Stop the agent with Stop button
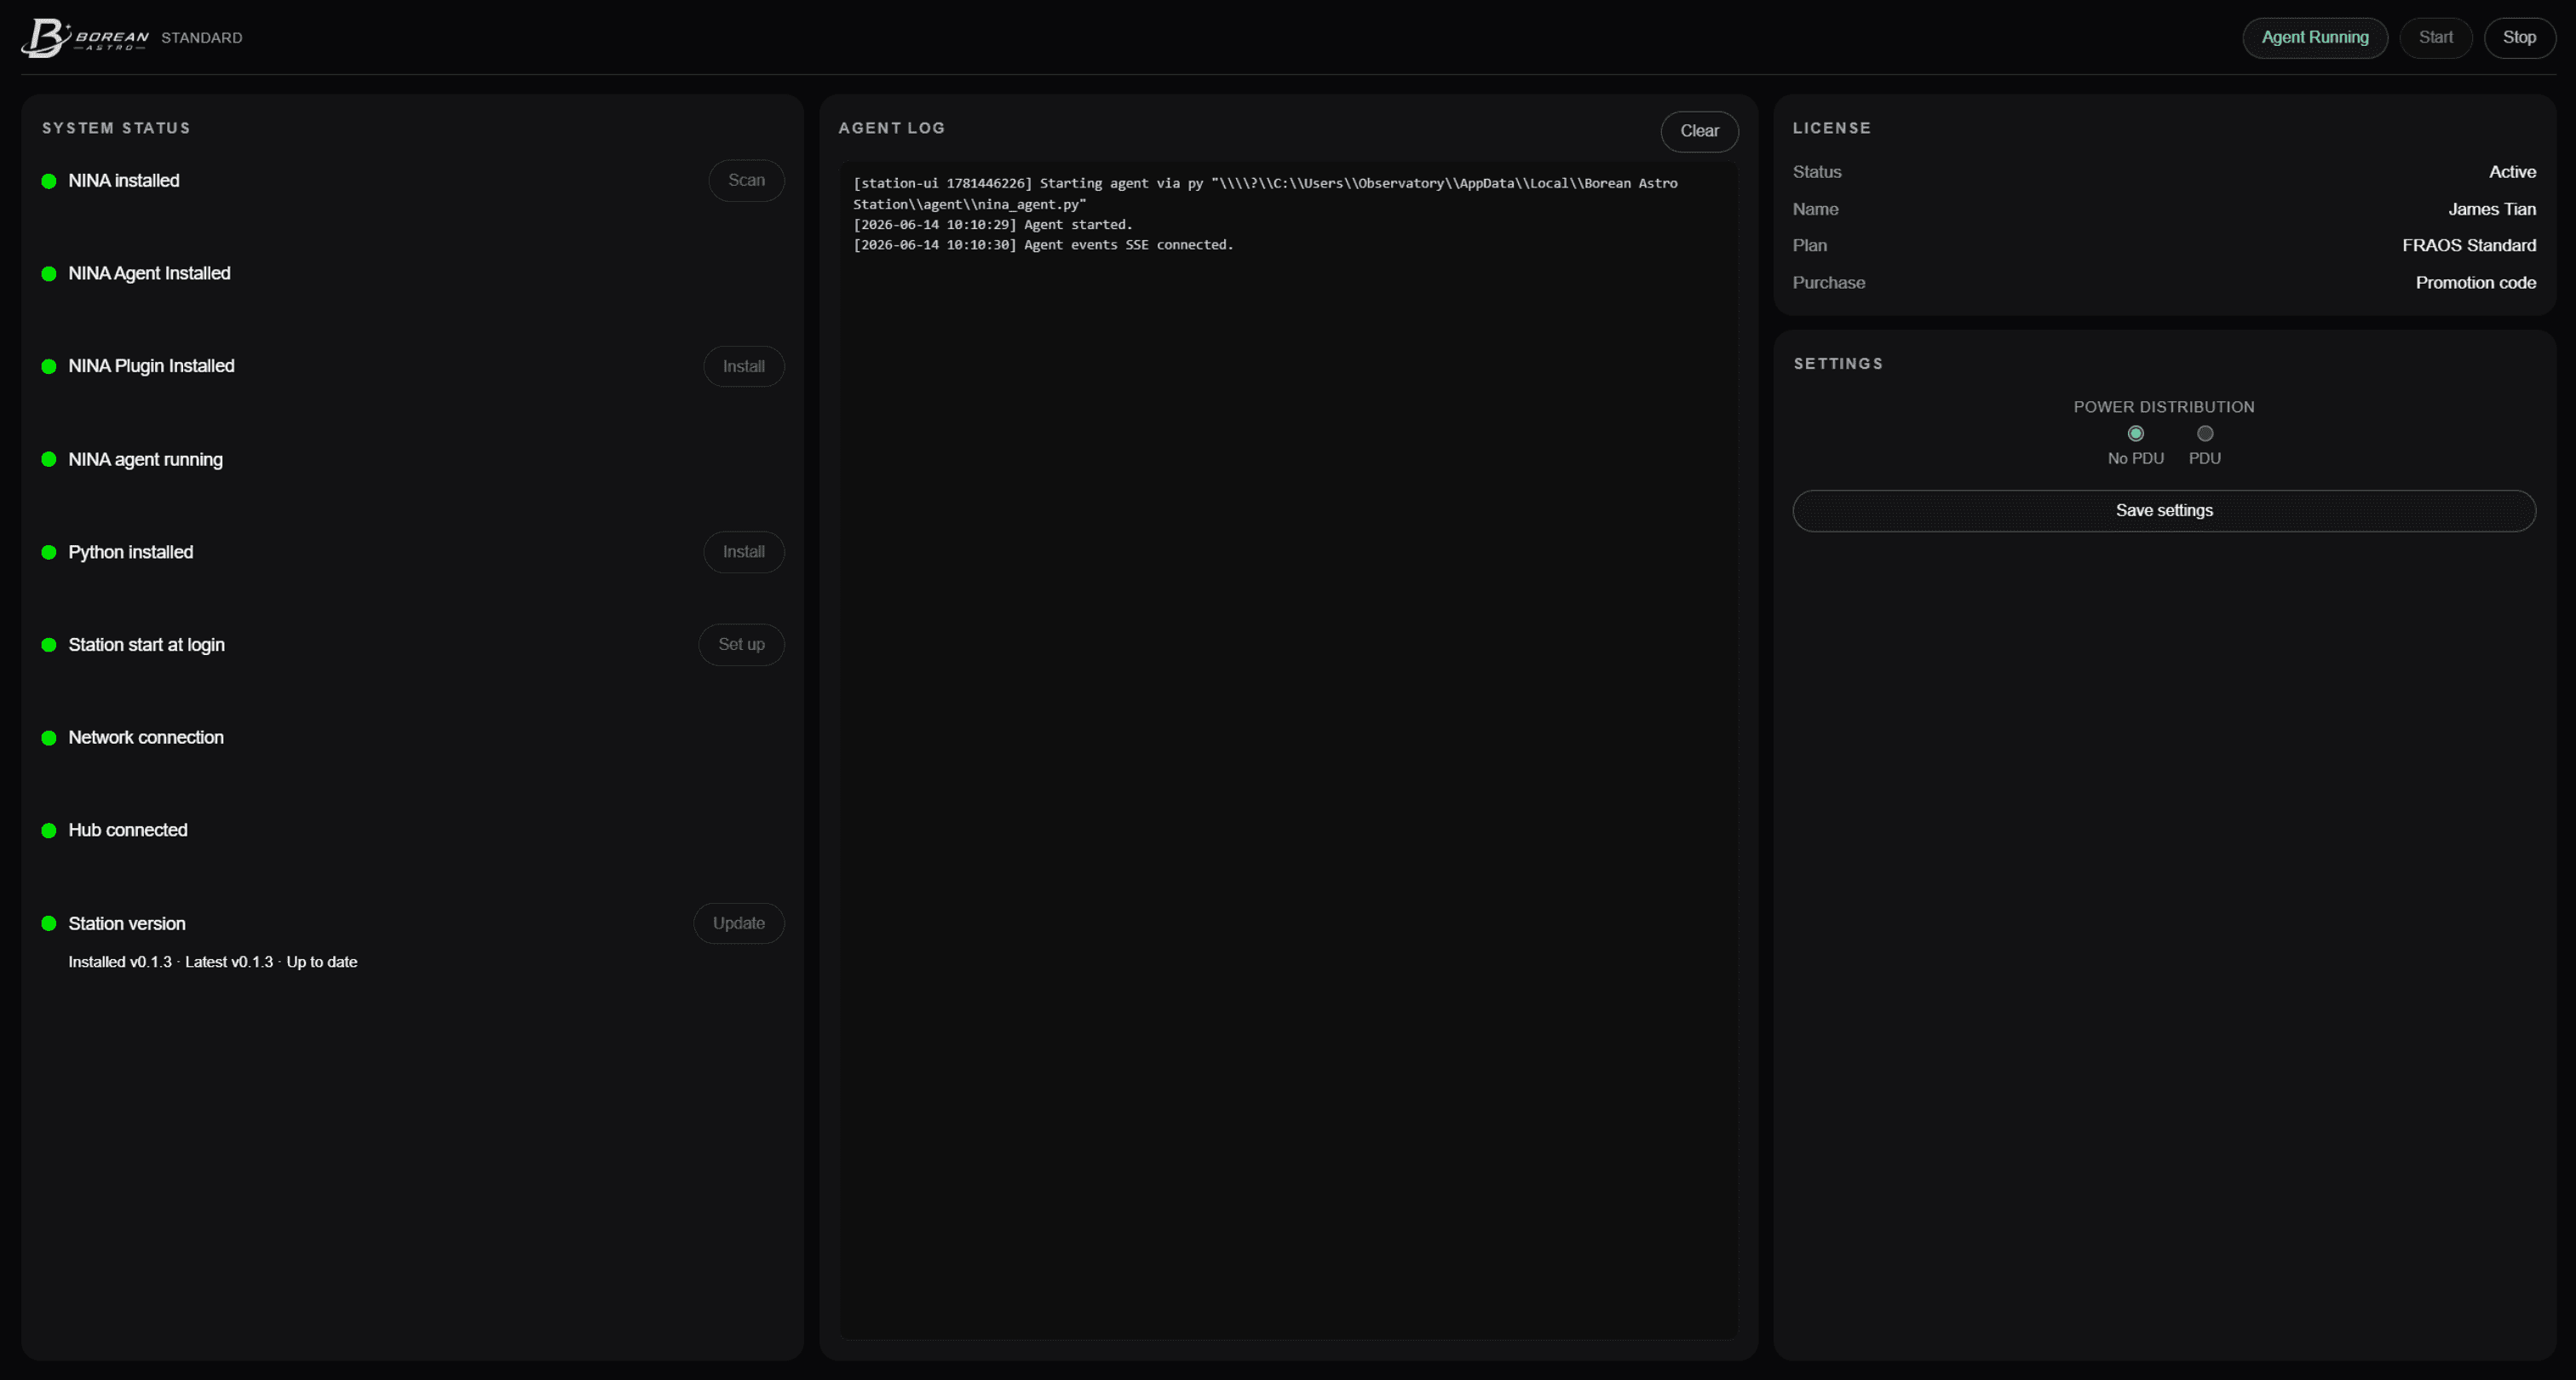 (x=2519, y=38)
